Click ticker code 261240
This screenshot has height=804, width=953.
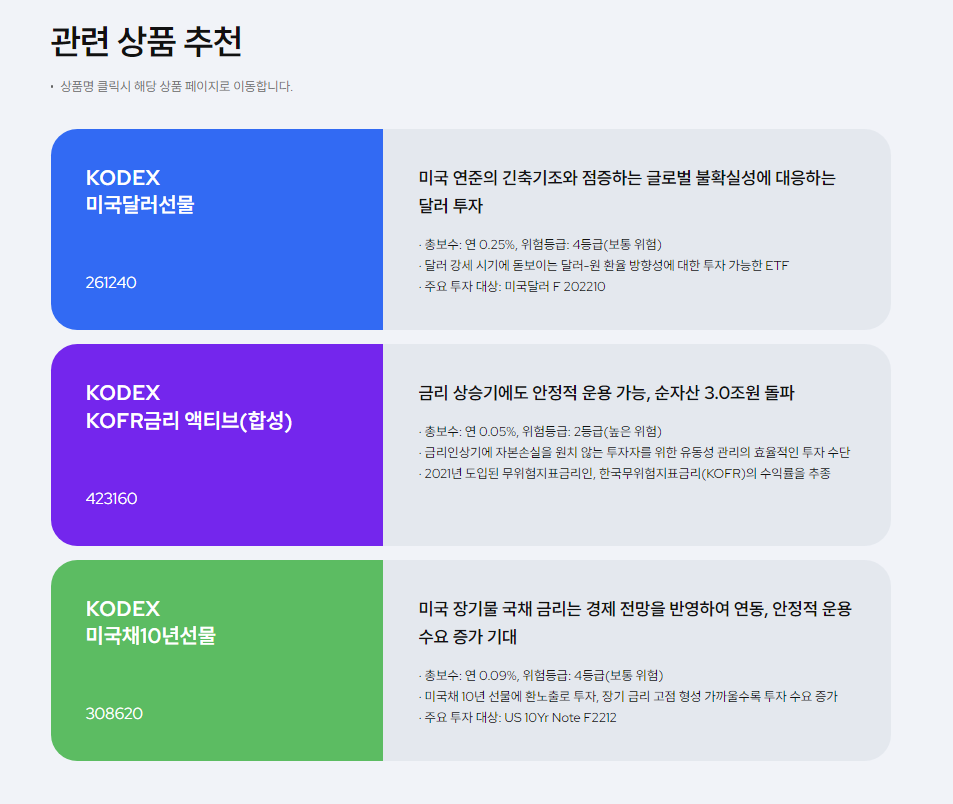point(111,283)
